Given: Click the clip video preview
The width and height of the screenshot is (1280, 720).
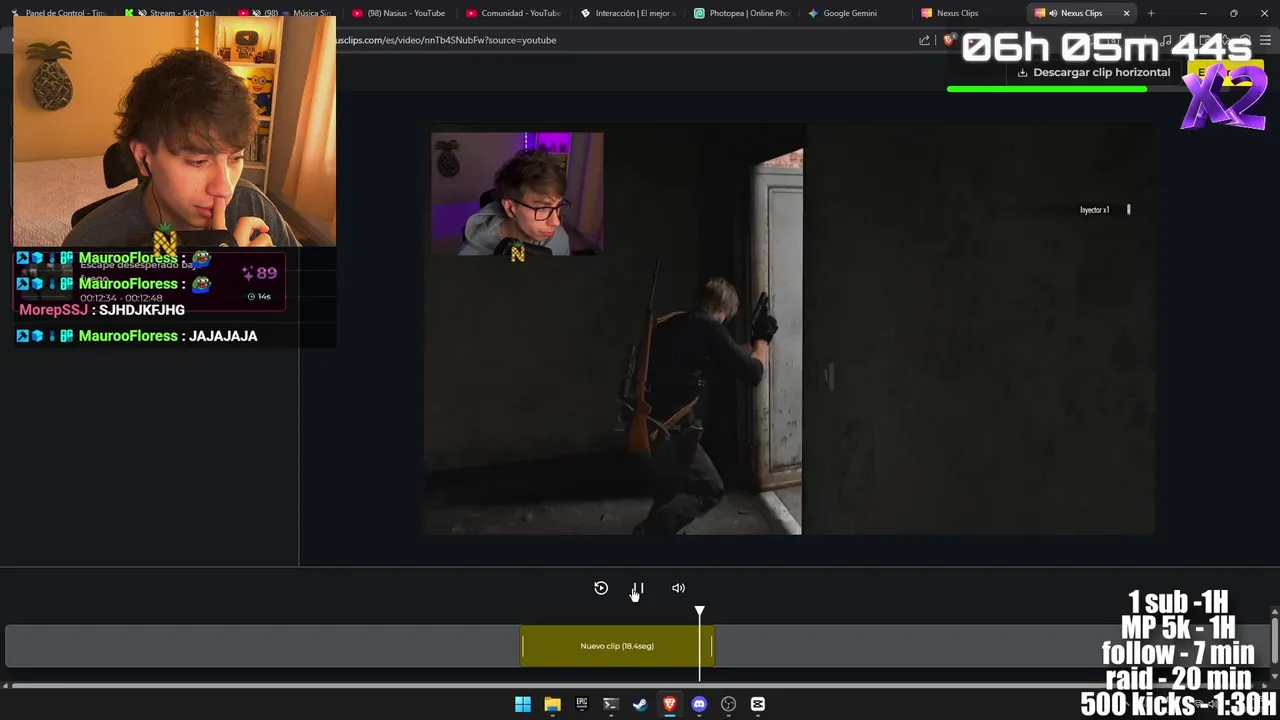Looking at the screenshot, I should [x=789, y=329].
